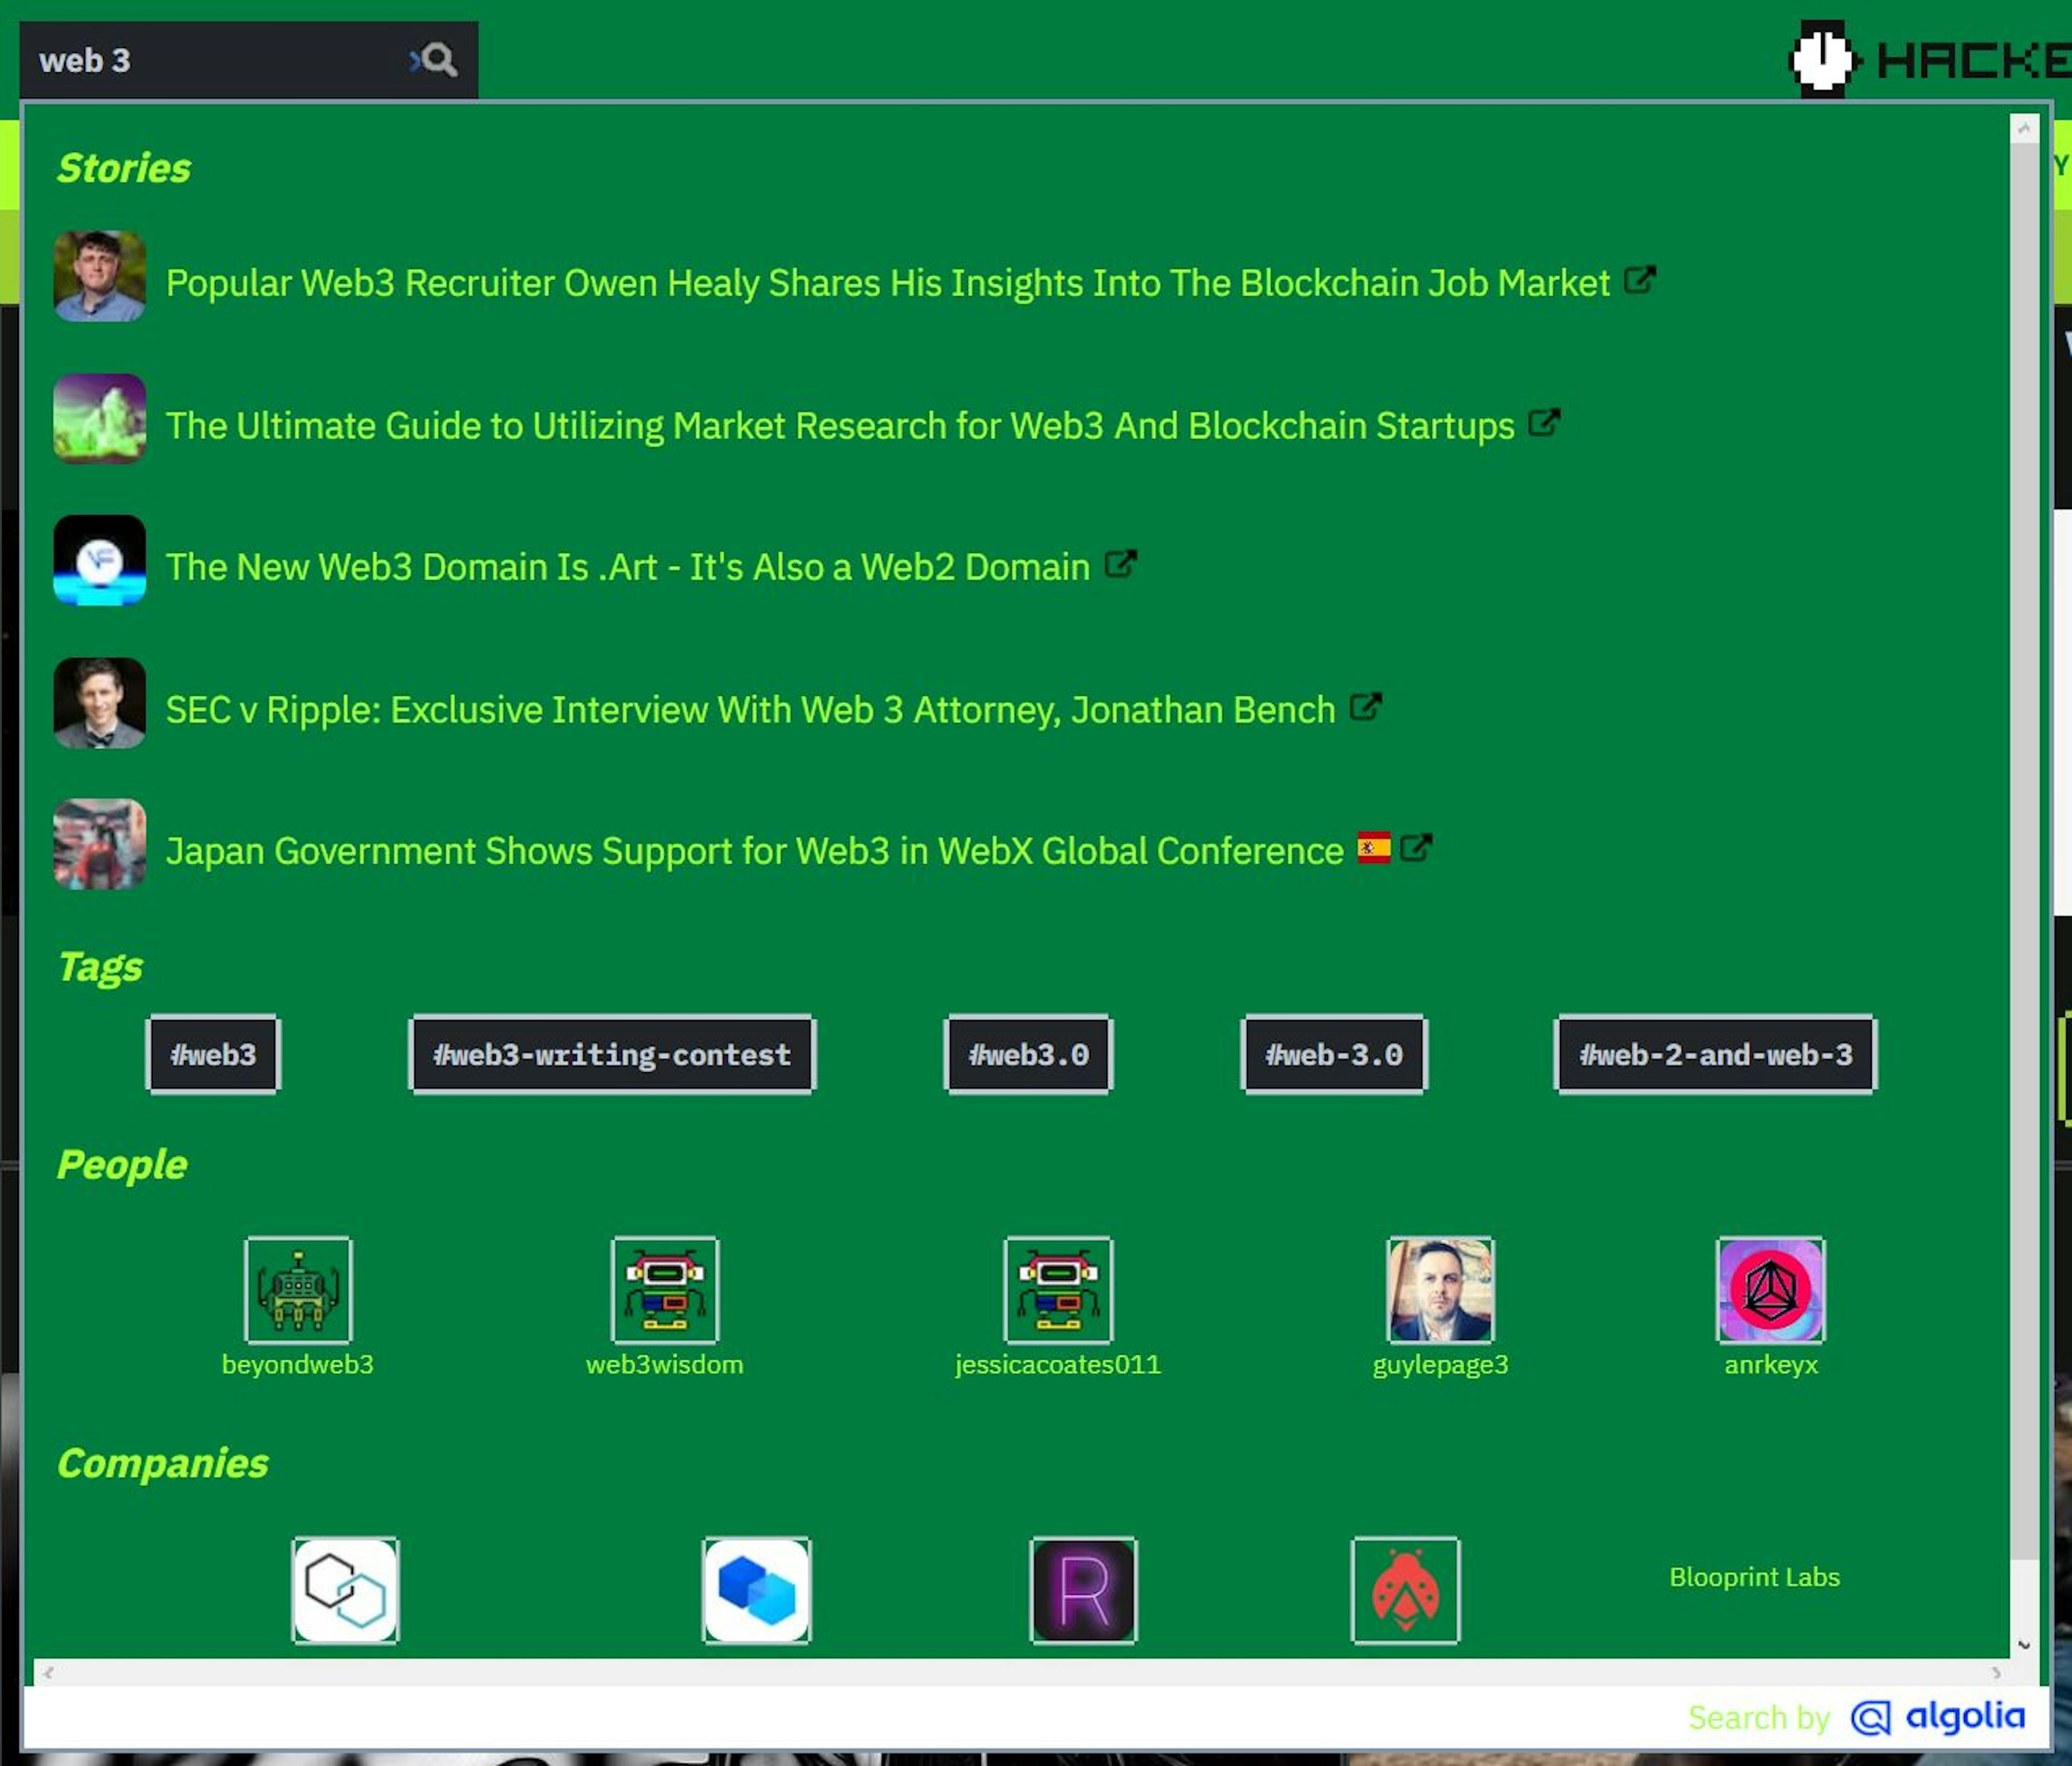The image size is (2072, 1766).
Task: Click the vertical scrollbar thumb
Action: tap(2024, 850)
